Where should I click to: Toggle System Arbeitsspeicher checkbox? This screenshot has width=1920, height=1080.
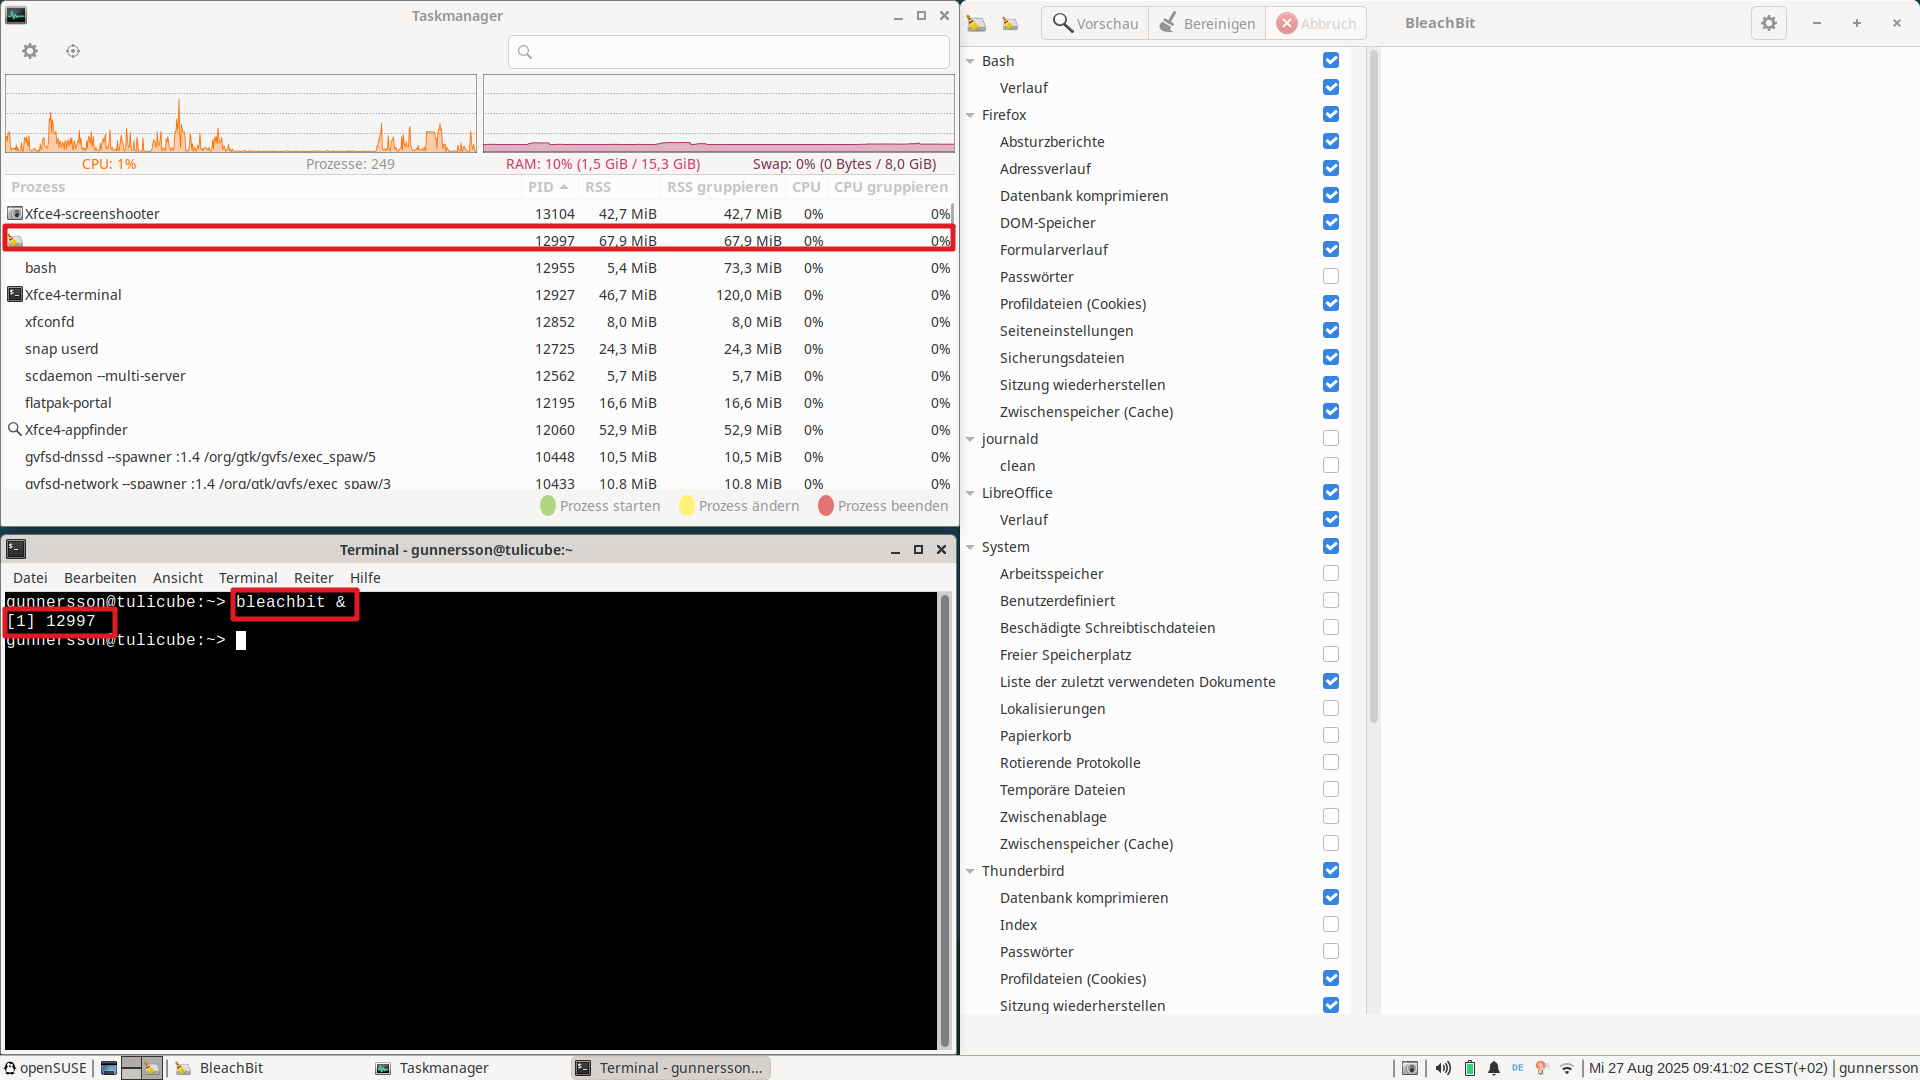coord(1331,574)
